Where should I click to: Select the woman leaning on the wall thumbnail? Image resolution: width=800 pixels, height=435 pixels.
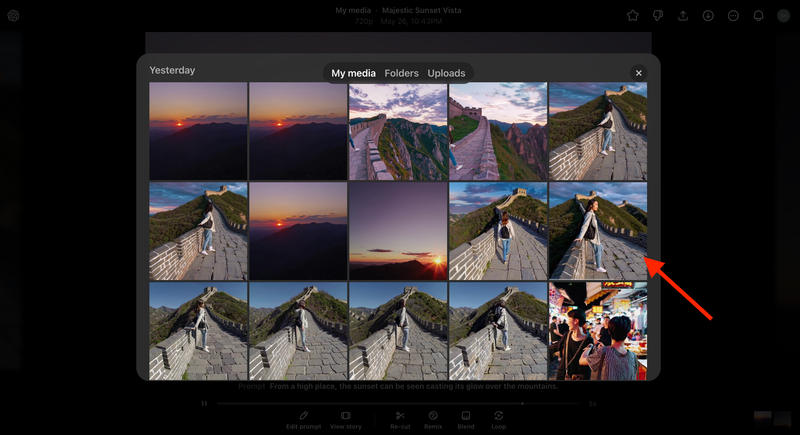pyautogui.click(x=598, y=231)
